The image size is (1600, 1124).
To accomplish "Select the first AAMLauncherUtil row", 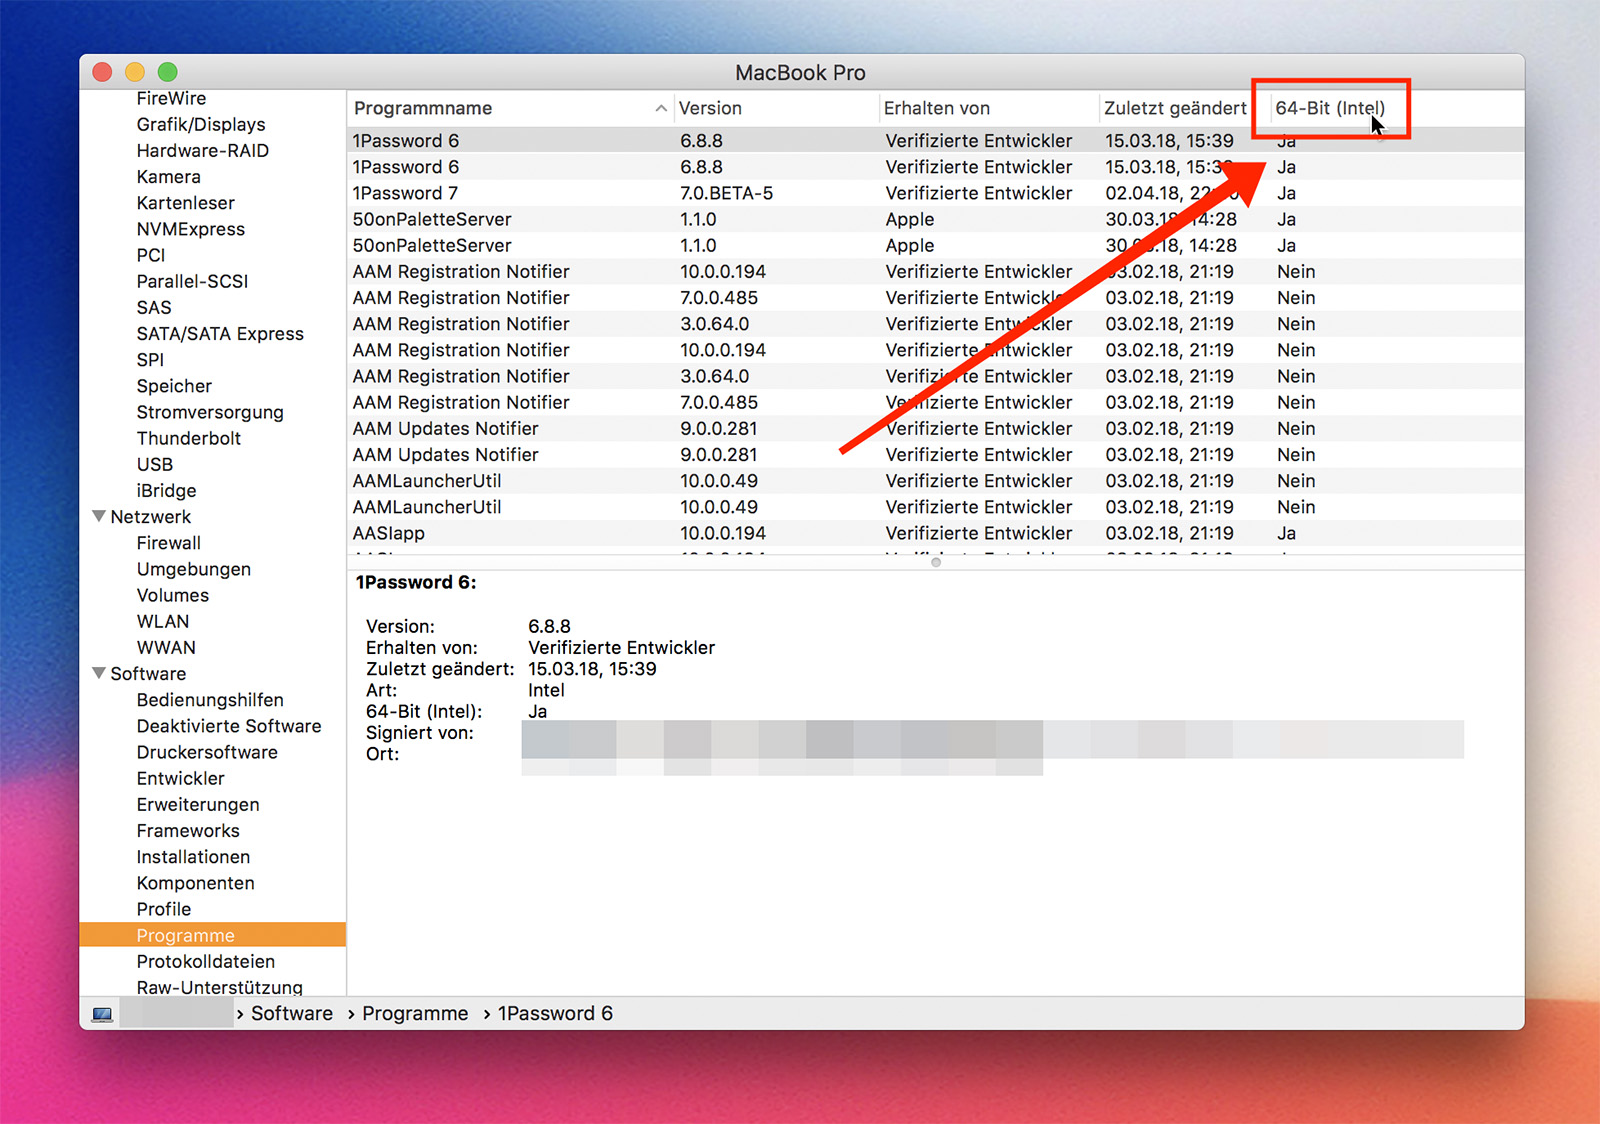I will click(x=936, y=481).
